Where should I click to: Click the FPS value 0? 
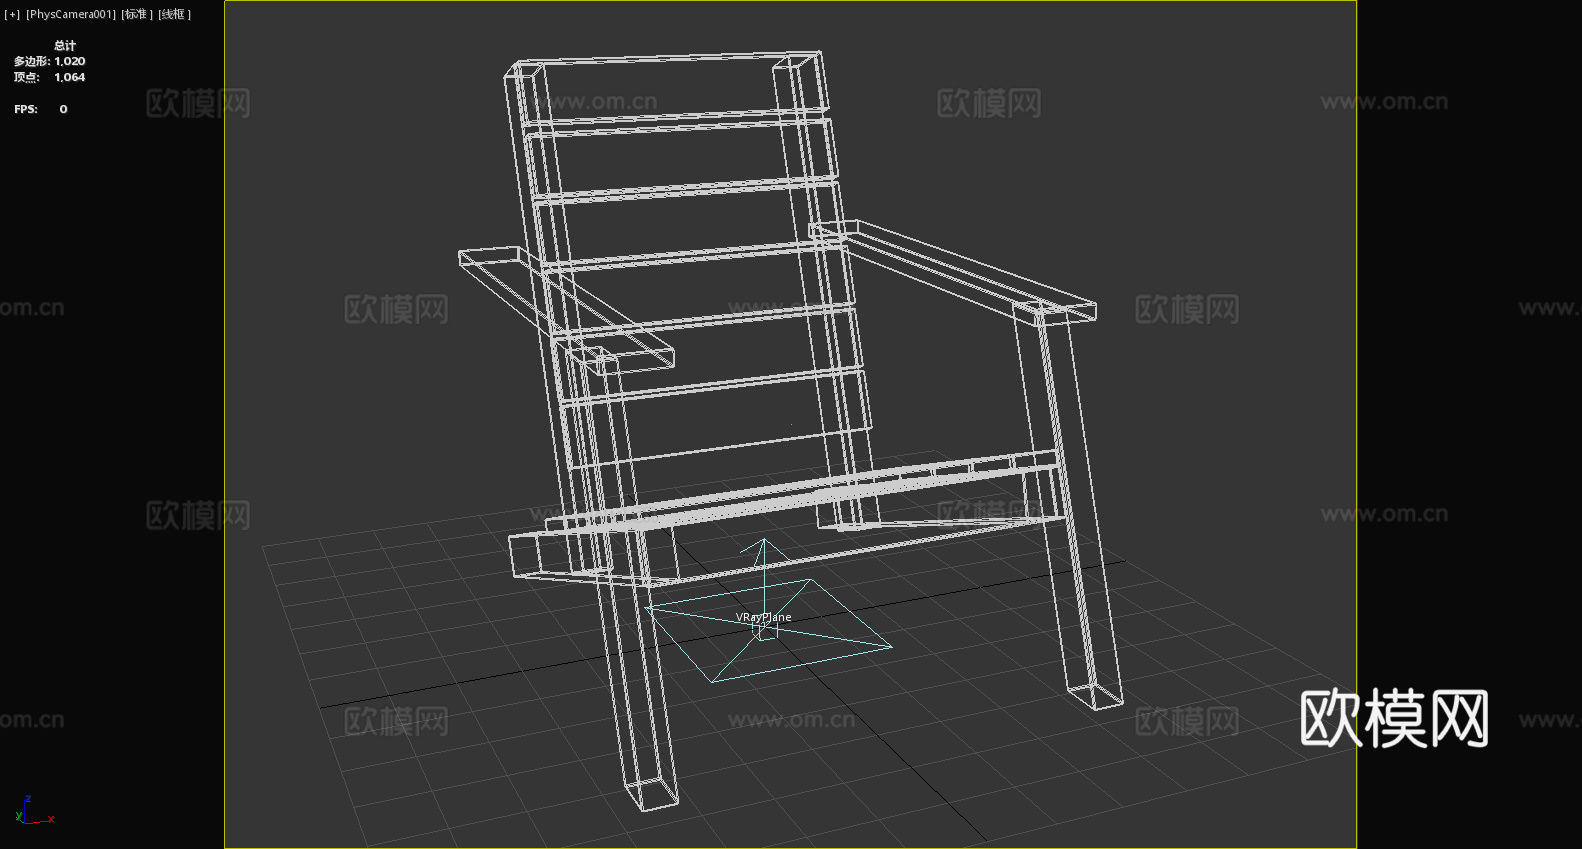coord(63,109)
